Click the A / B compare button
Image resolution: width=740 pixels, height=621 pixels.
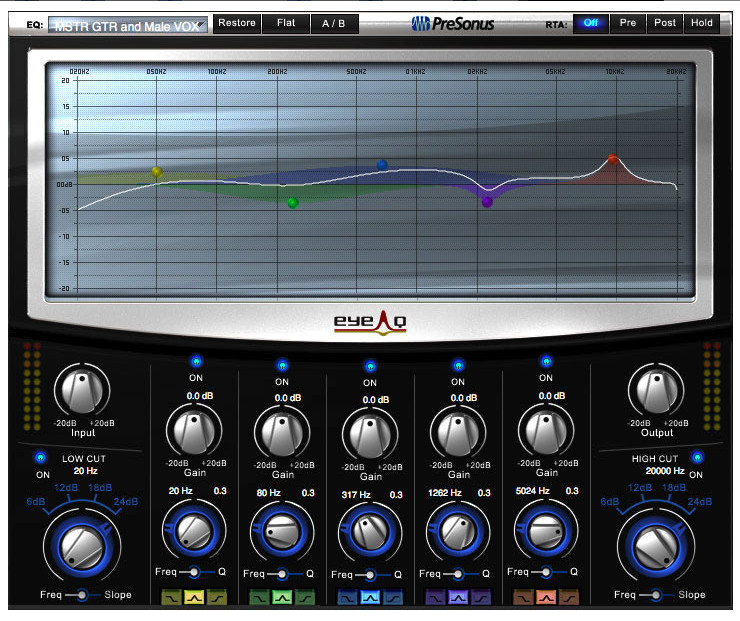334,23
